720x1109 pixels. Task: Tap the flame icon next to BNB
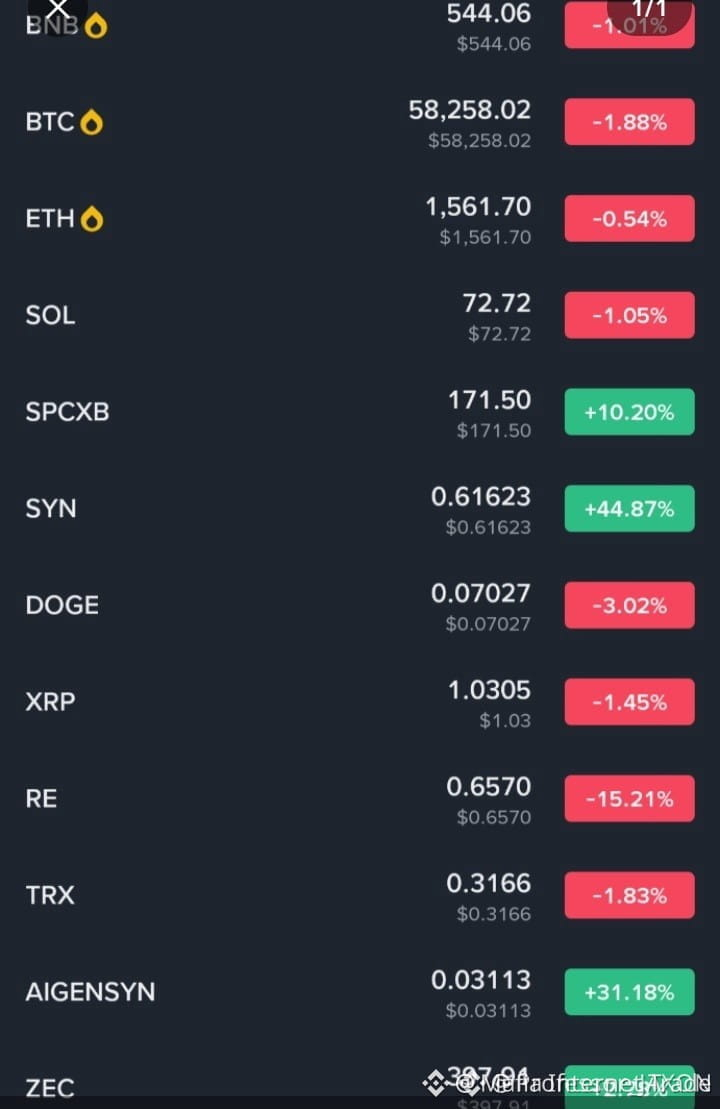tap(95, 26)
